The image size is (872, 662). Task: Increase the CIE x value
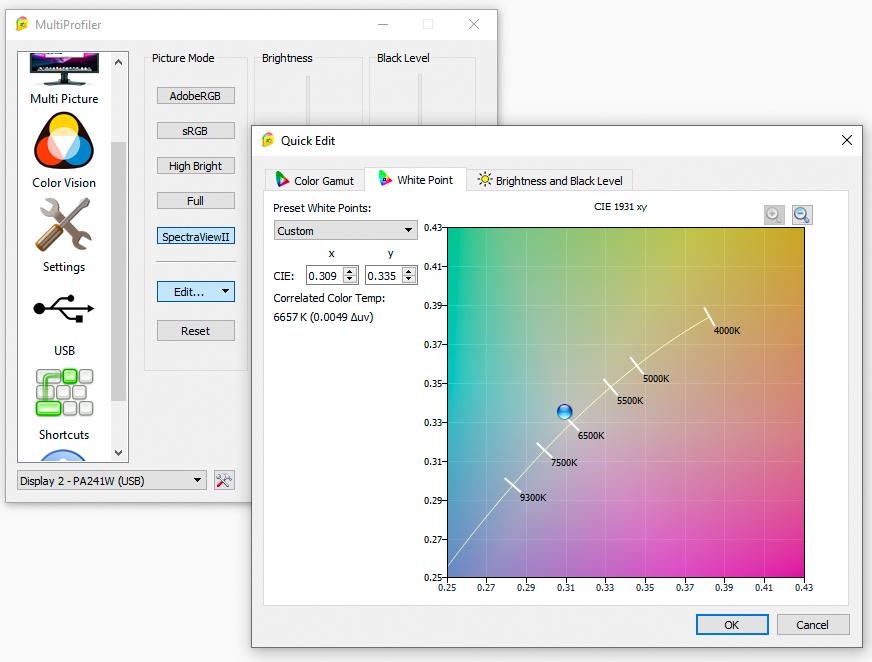(350, 271)
